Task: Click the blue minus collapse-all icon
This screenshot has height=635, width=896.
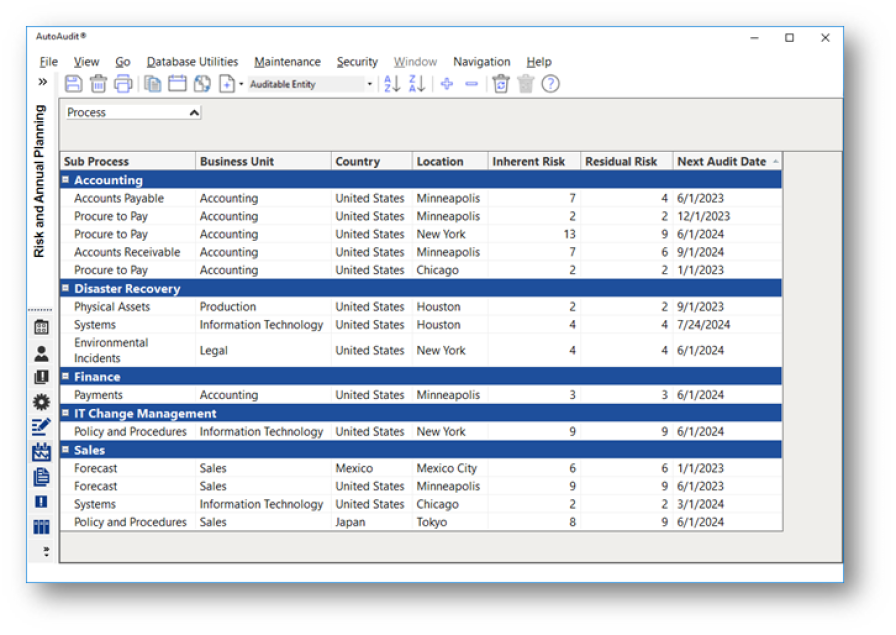Action: [x=471, y=84]
